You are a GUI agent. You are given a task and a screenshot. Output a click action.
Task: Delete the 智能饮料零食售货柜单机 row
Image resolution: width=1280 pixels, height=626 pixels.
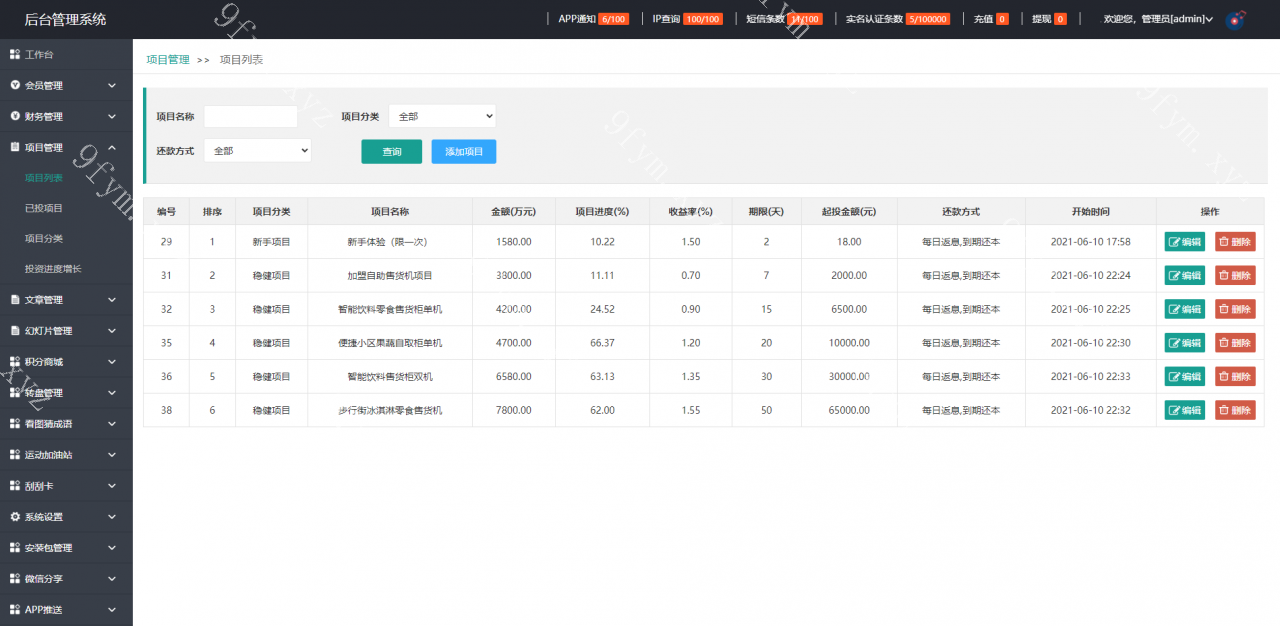(1235, 309)
